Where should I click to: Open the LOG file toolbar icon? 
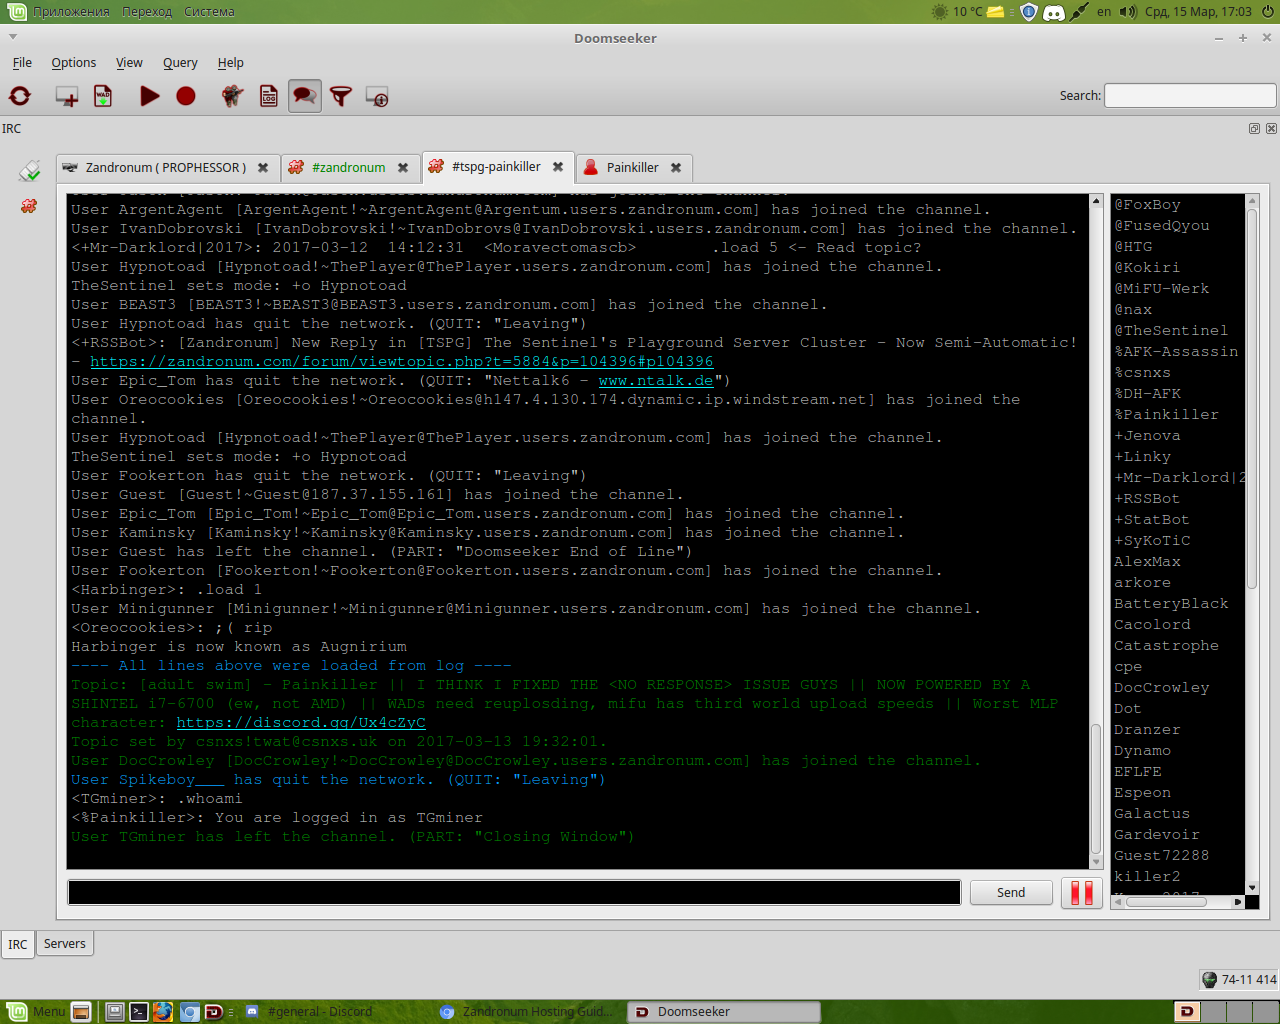point(269,96)
